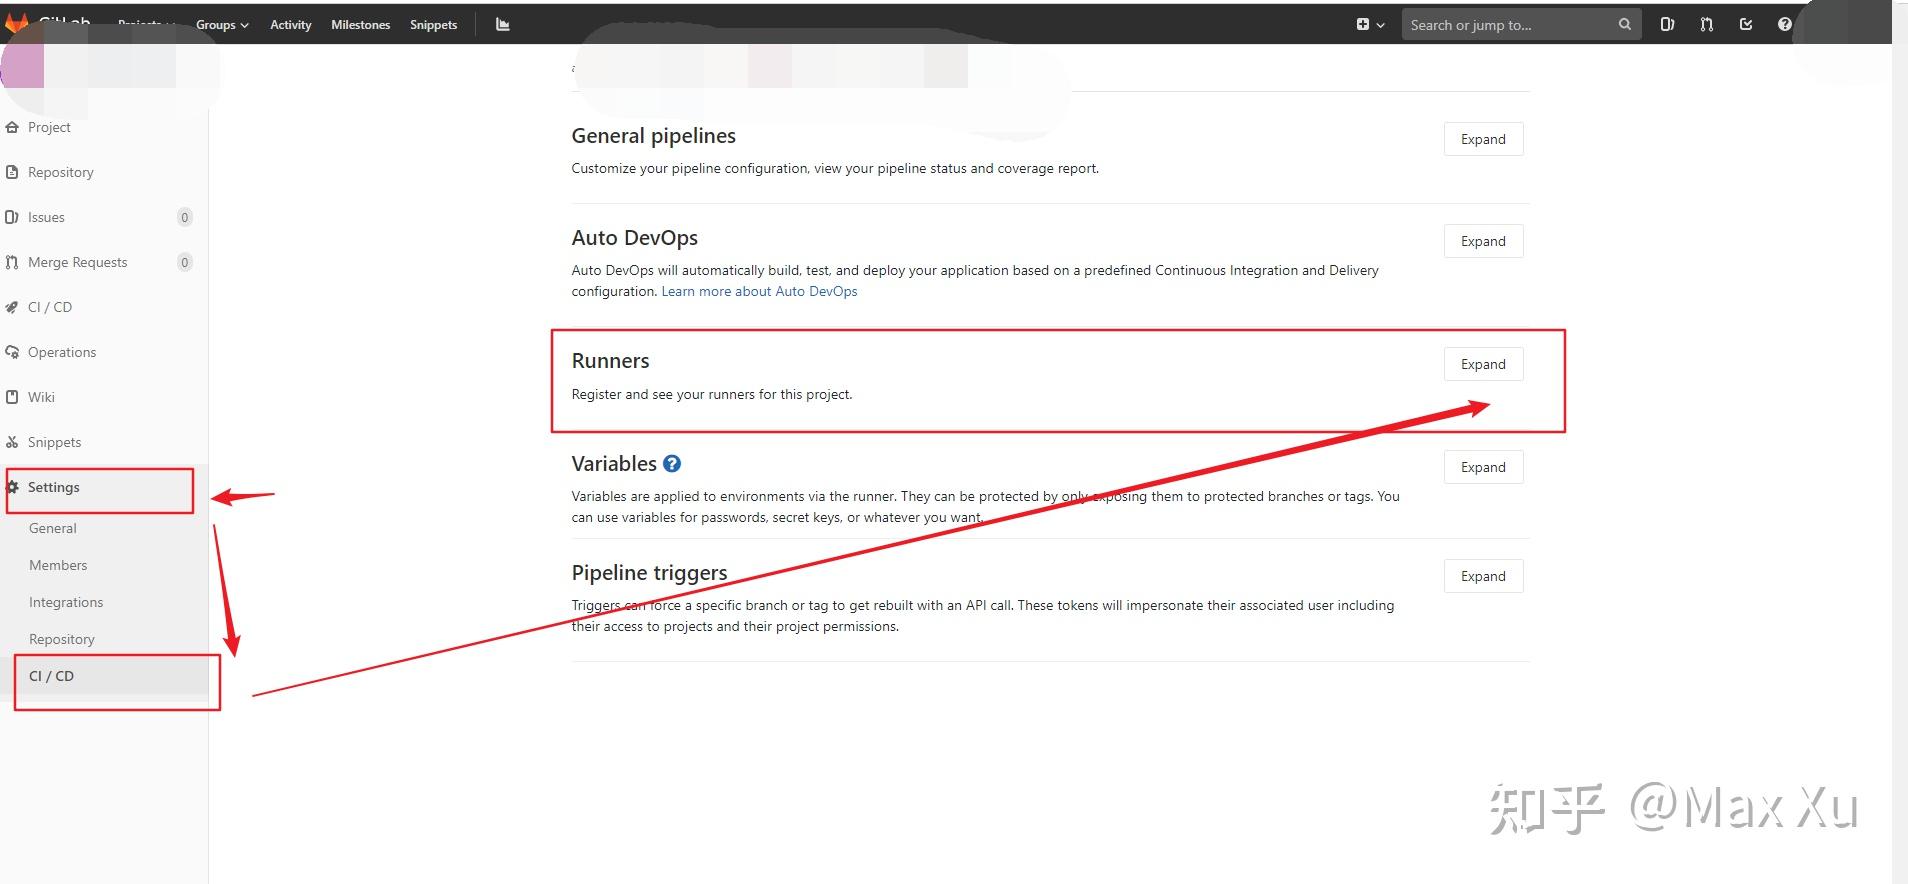Click the Variables heading text
This screenshot has width=1908, height=884.
click(614, 464)
